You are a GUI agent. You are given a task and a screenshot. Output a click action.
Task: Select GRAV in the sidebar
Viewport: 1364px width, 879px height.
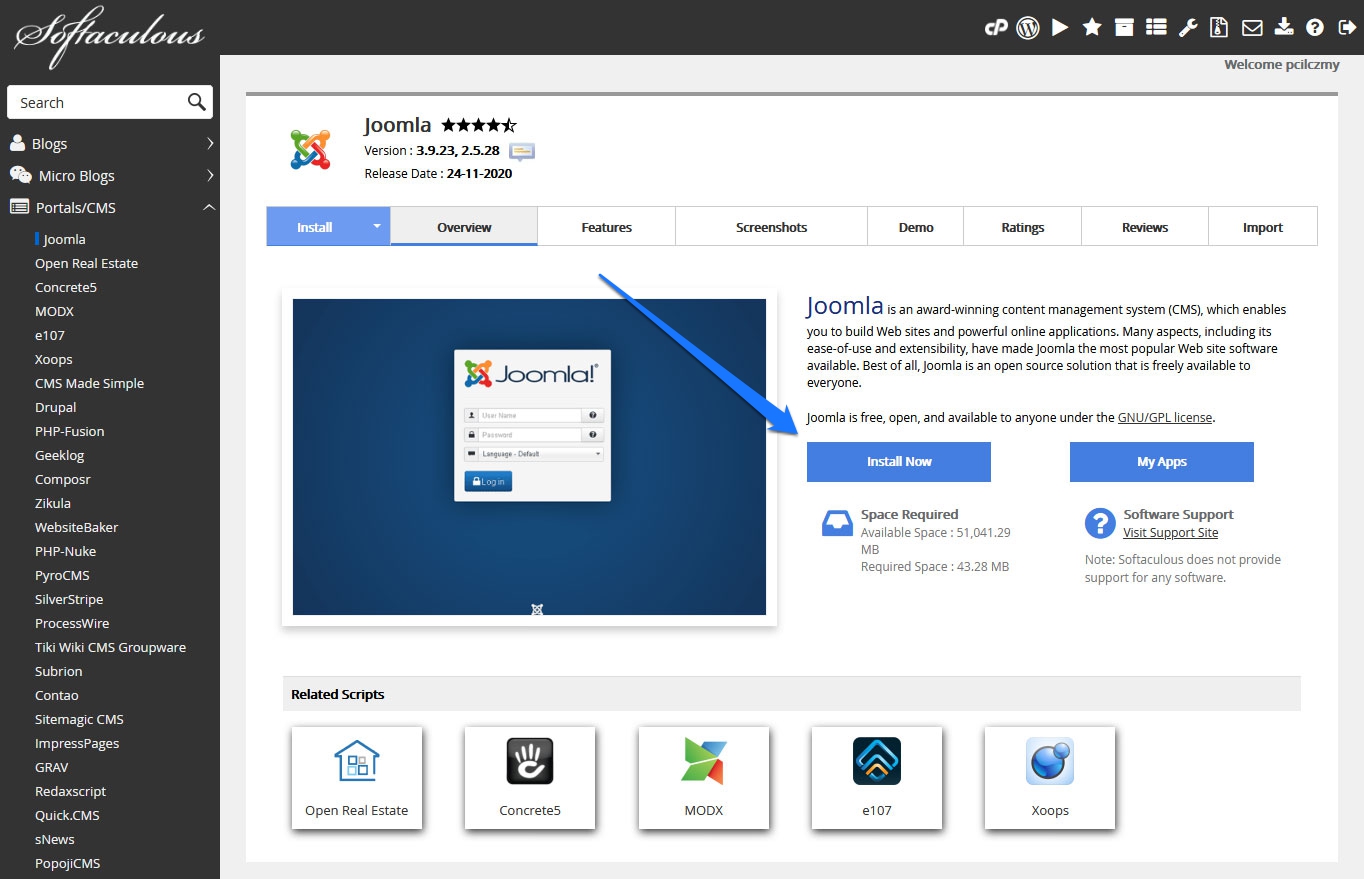(51, 768)
